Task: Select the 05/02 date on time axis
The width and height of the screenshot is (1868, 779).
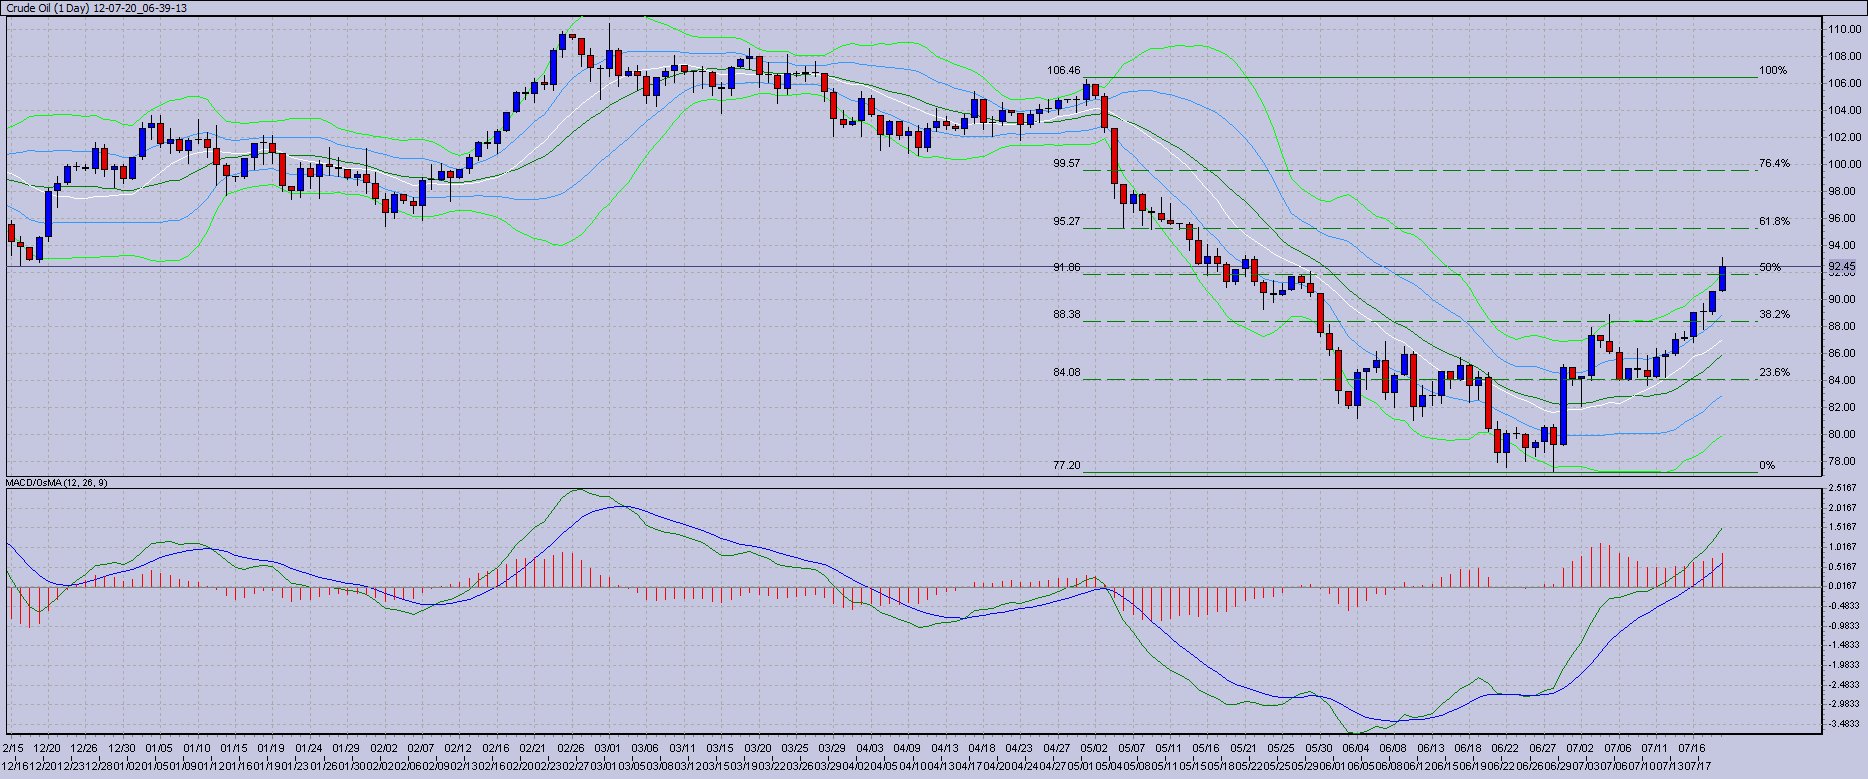Action: (x=1094, y=748)
